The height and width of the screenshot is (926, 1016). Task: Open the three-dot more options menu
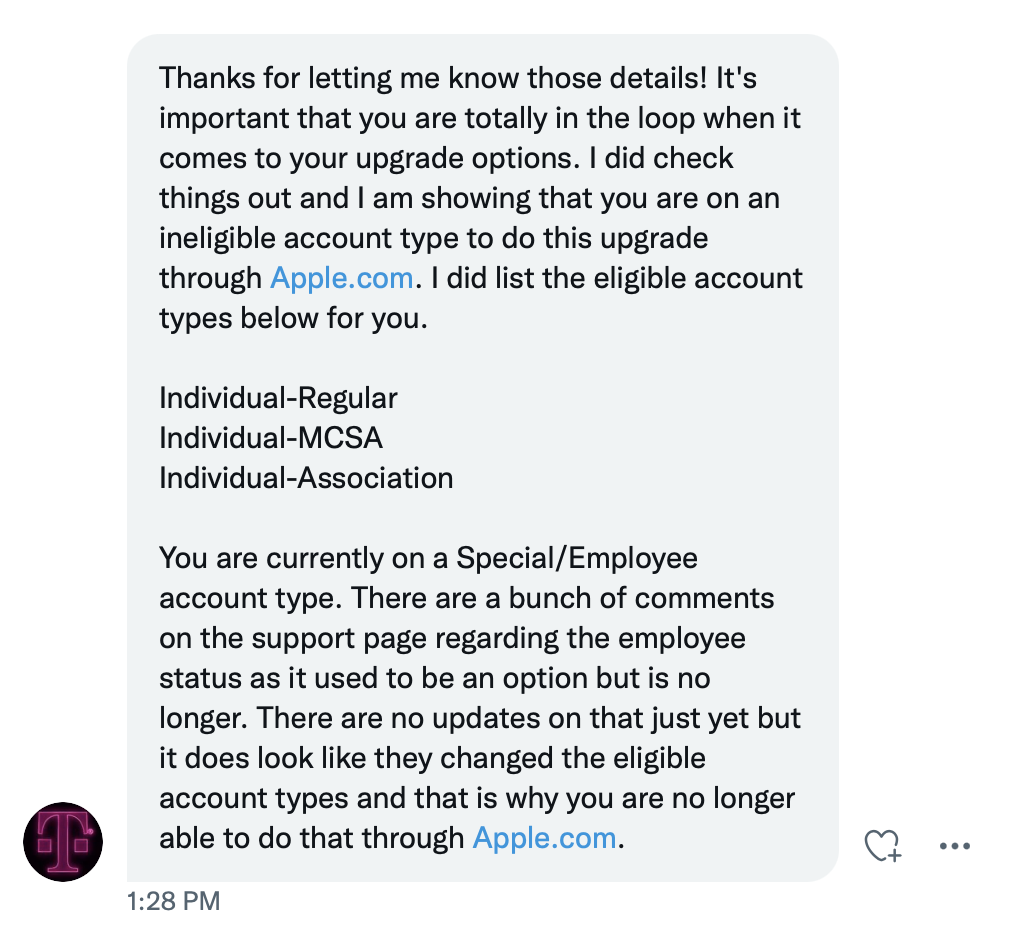coord(954,846)
